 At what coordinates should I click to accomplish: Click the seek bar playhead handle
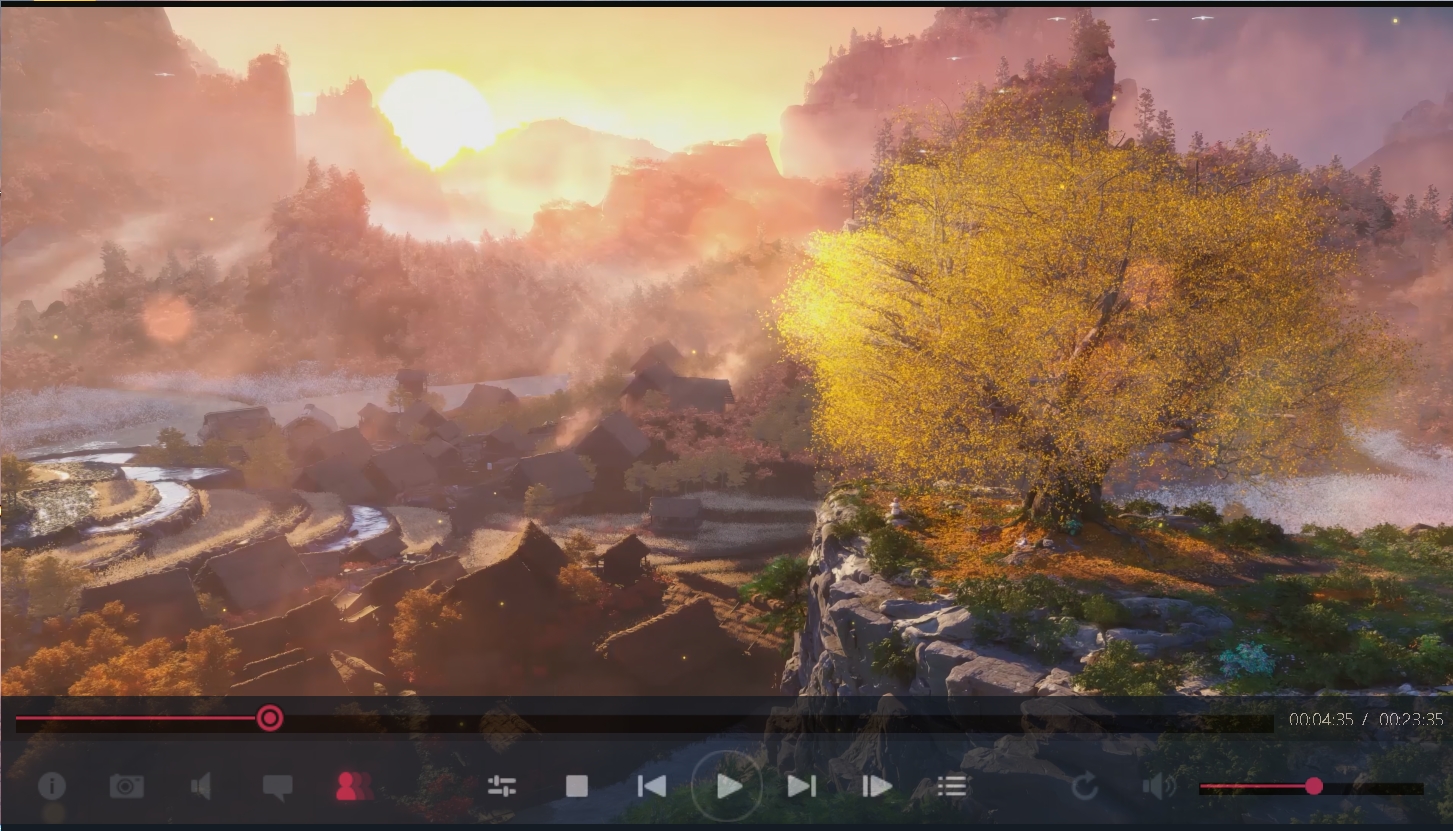click(x=270, y=718)
